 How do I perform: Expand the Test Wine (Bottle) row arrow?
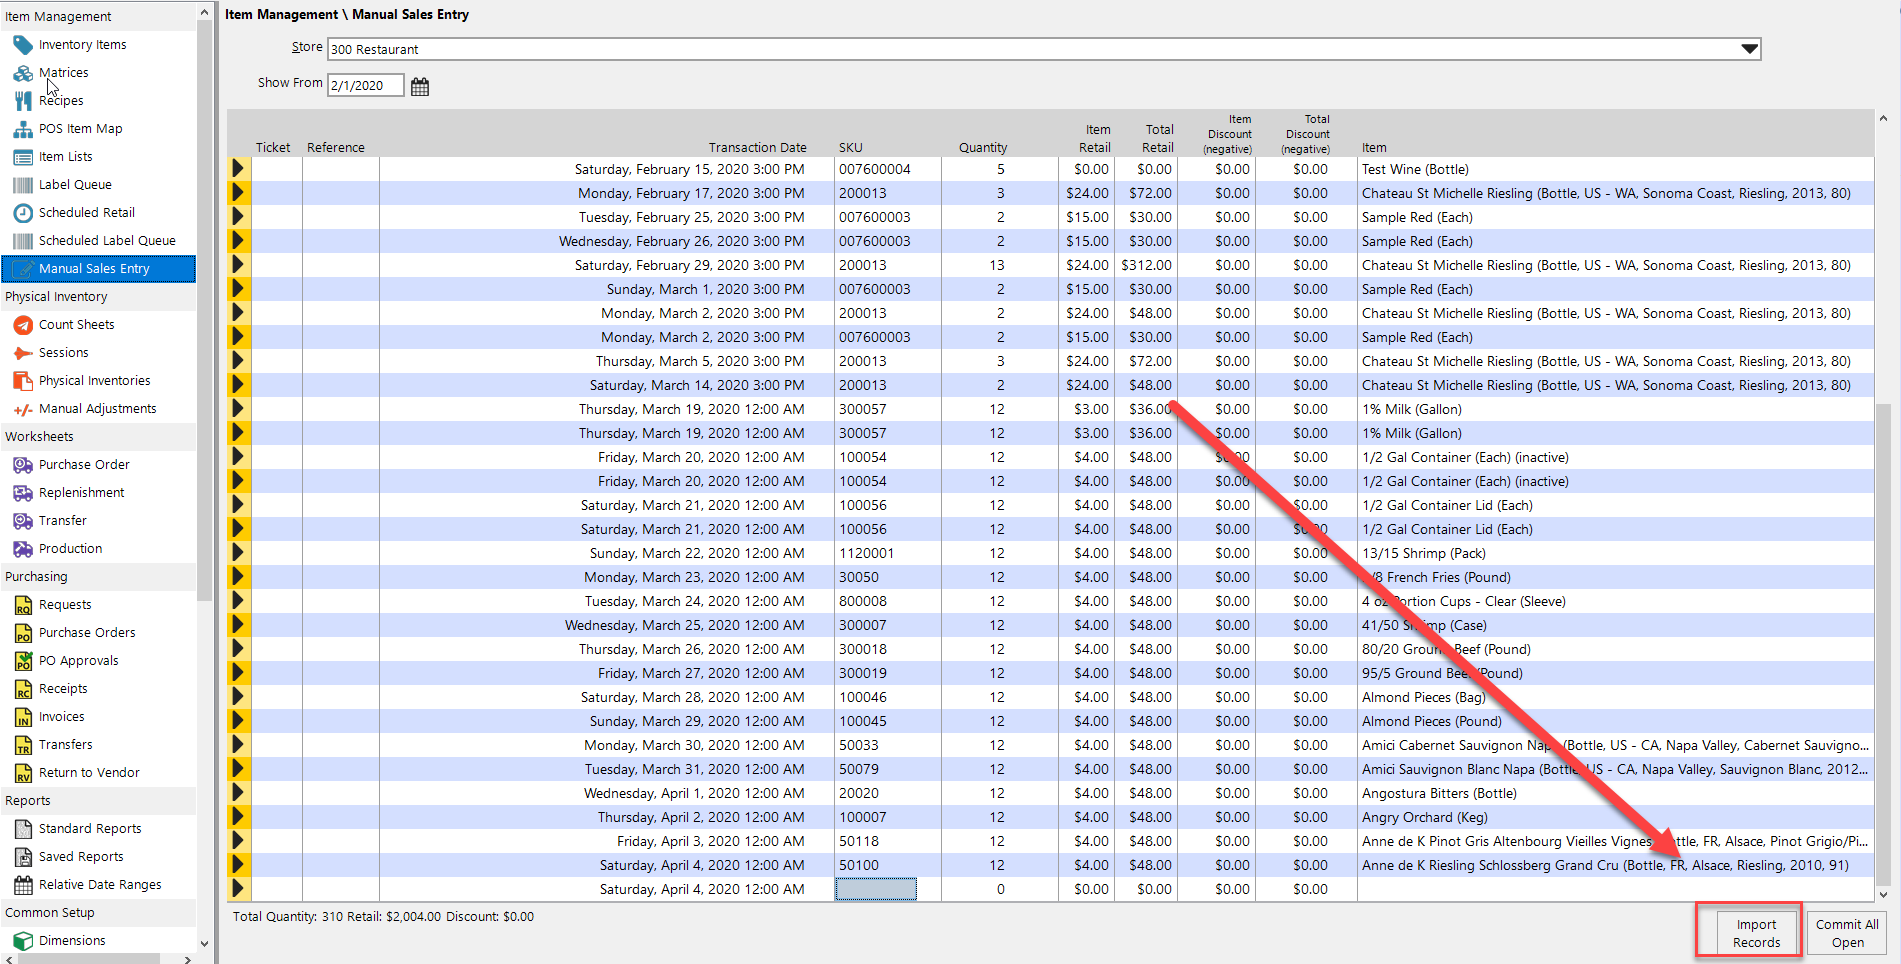(x=239, y=169)
